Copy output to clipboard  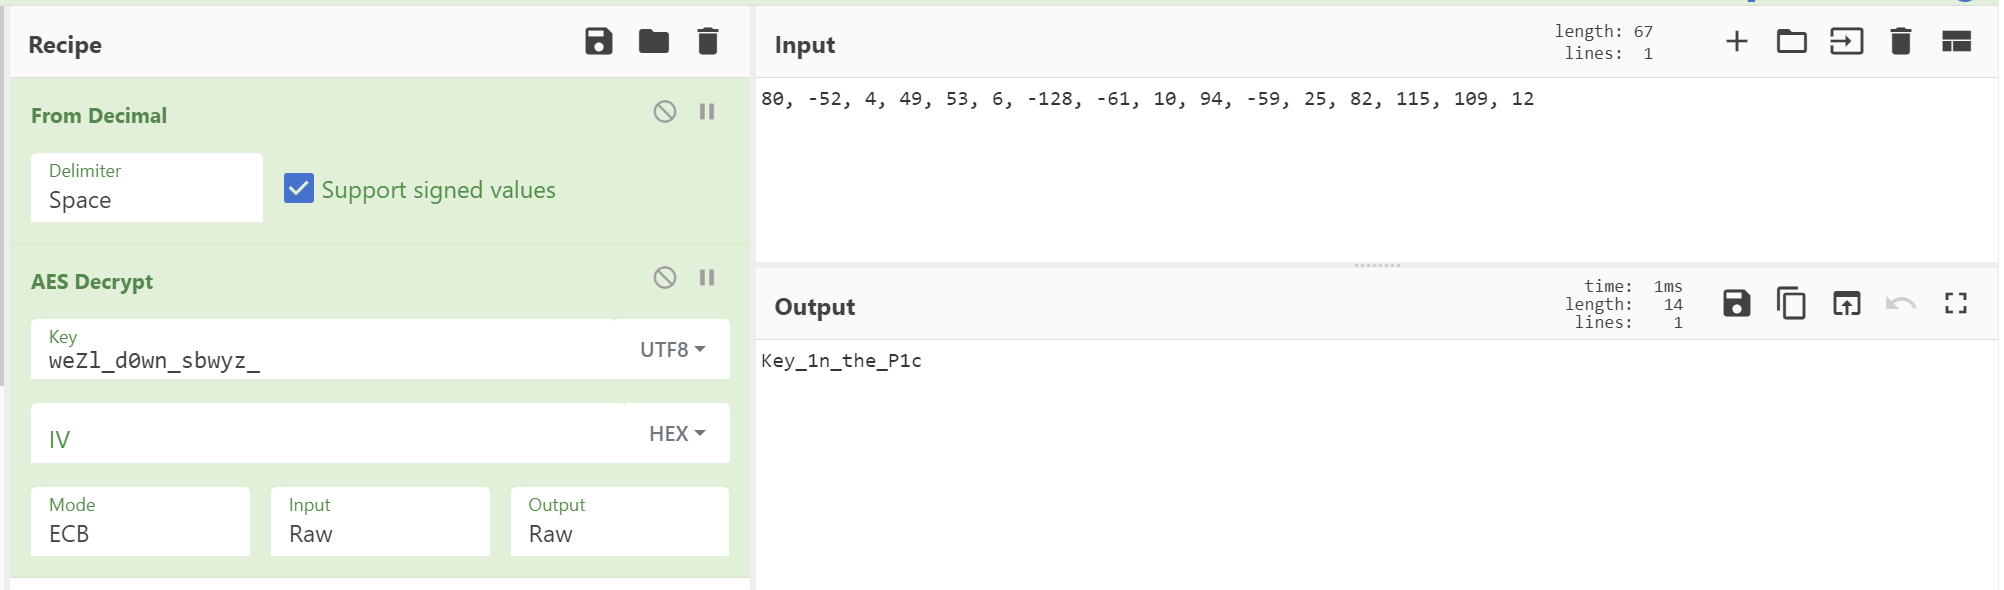point(1791,303)
